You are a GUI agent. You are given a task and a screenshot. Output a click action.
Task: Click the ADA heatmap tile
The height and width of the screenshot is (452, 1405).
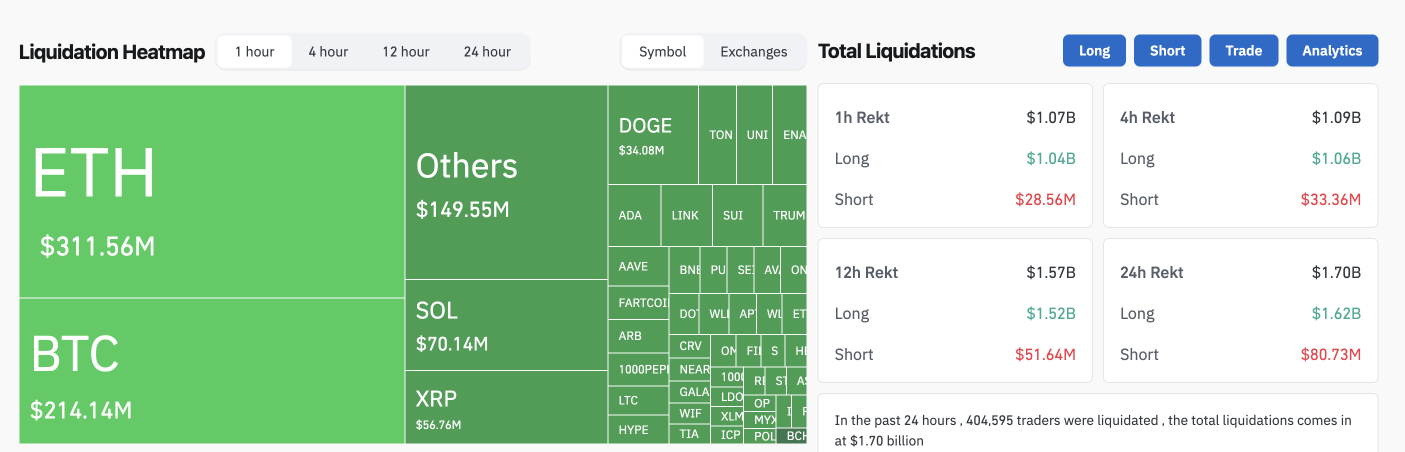point(634,215)
